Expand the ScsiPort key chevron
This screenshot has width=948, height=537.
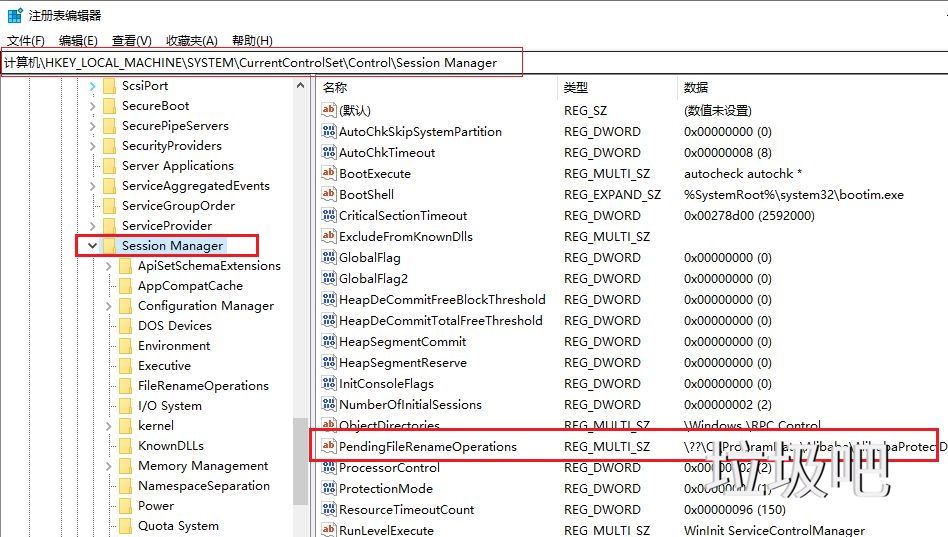[92, 86]
